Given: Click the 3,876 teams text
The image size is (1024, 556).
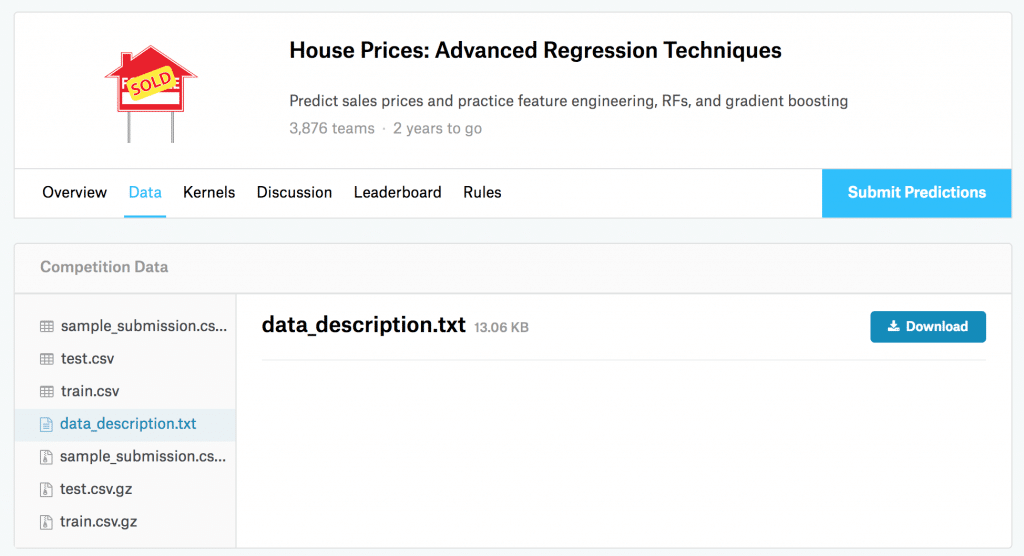Looking at the screenshot, I should [x=332, y=128].
